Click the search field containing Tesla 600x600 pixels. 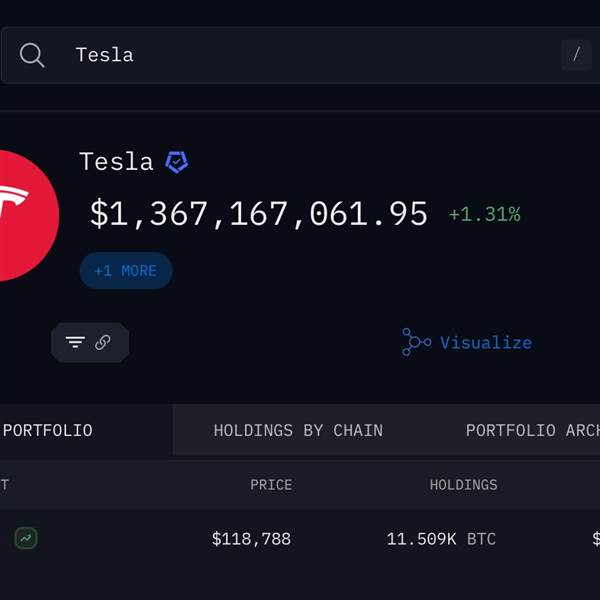[x=300, y=55]
